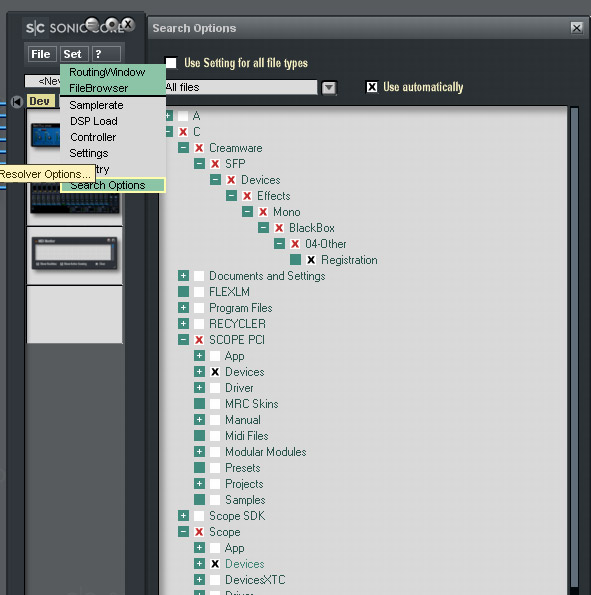Collapse the SFP folder node
Viewport: 591px width, 595px height.
[199, 164]
